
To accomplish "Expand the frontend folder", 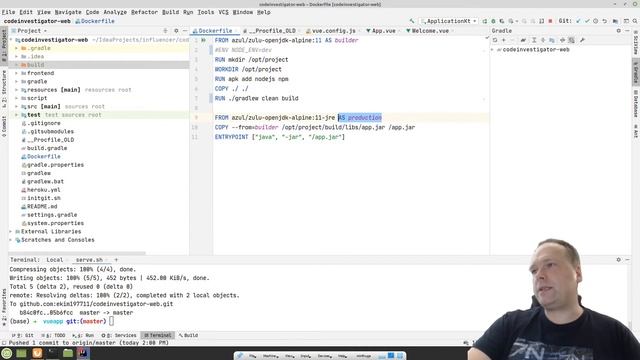I will coord(17,73).
